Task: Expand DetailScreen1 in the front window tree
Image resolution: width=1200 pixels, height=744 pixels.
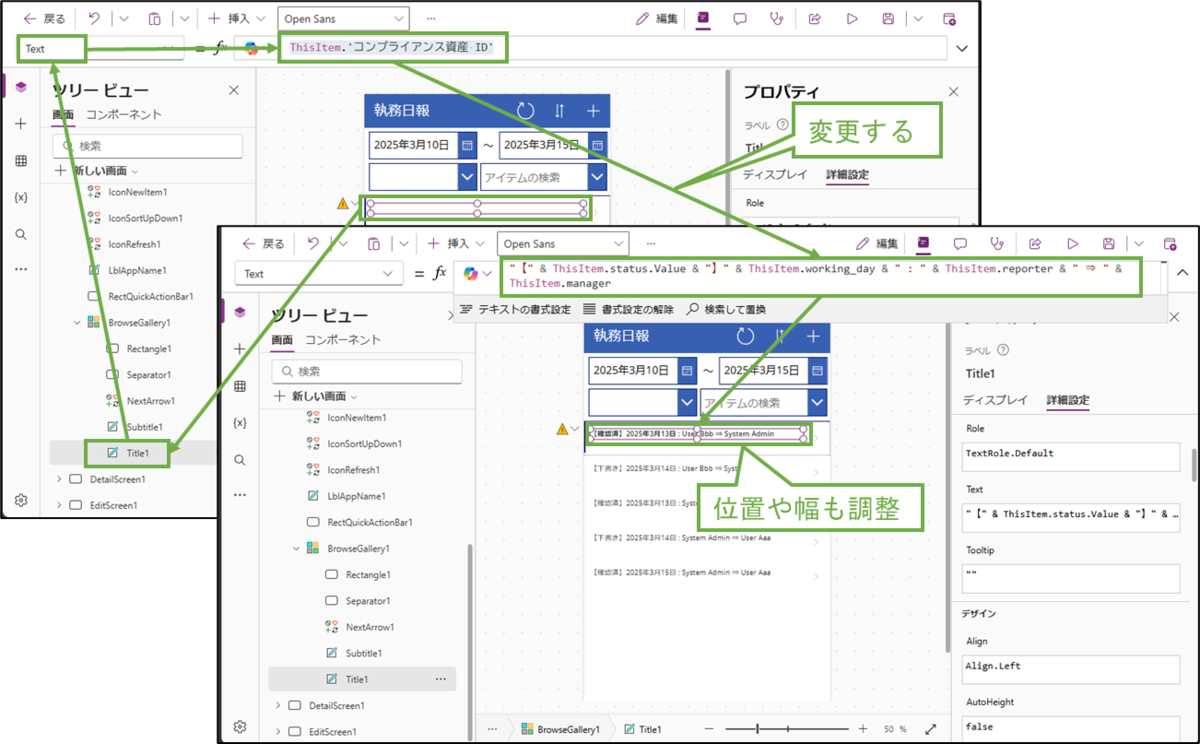Action: pos(277,705)
